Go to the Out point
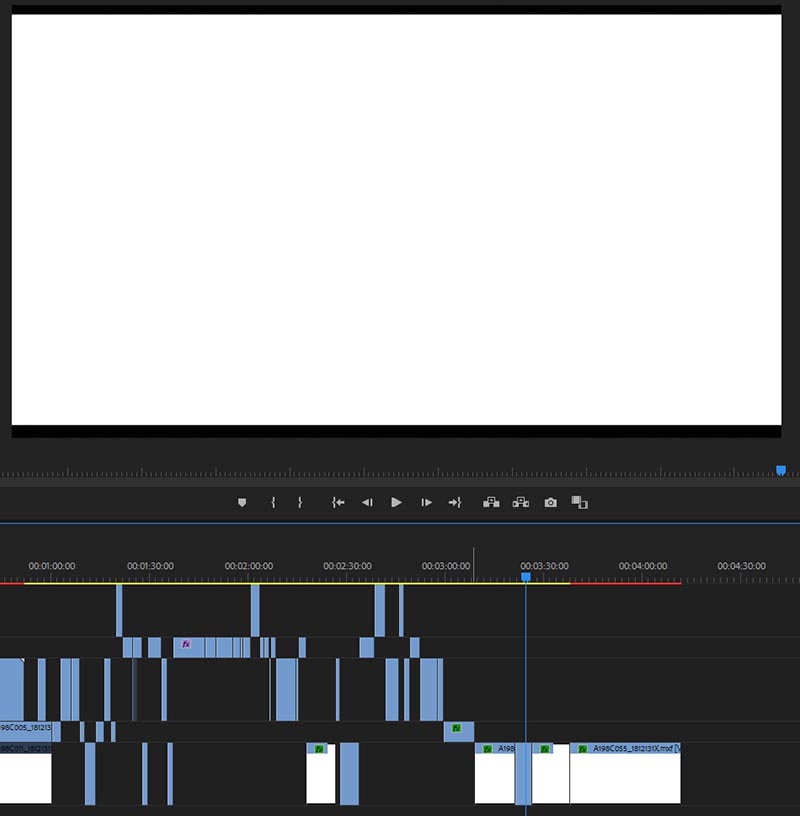Image resolution: width=800 pixels, height=816 pixels. pyautogui.click(x=455, y=502)
